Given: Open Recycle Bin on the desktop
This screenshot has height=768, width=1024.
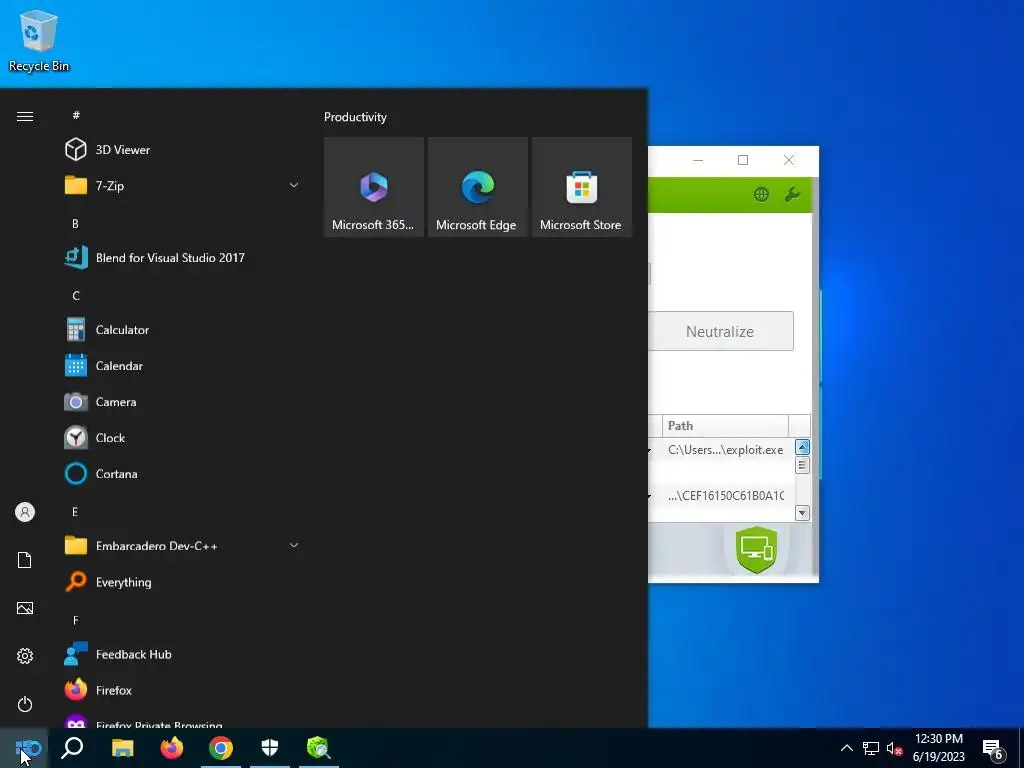Looking at the screenshot, I should pyautogui.click(x=39, y=40).
